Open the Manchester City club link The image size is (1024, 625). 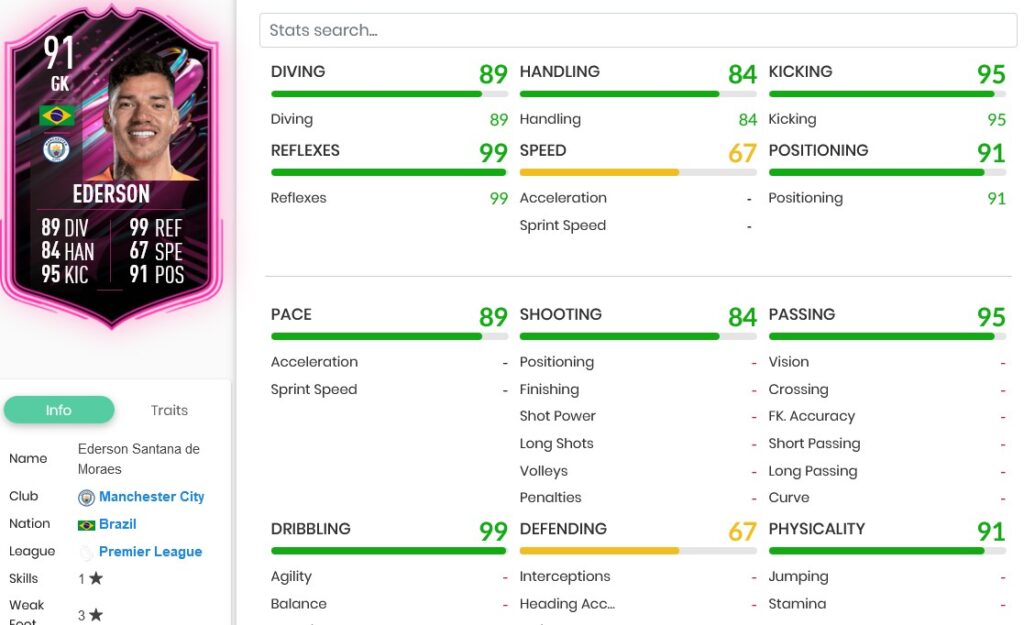click(151, 496)
